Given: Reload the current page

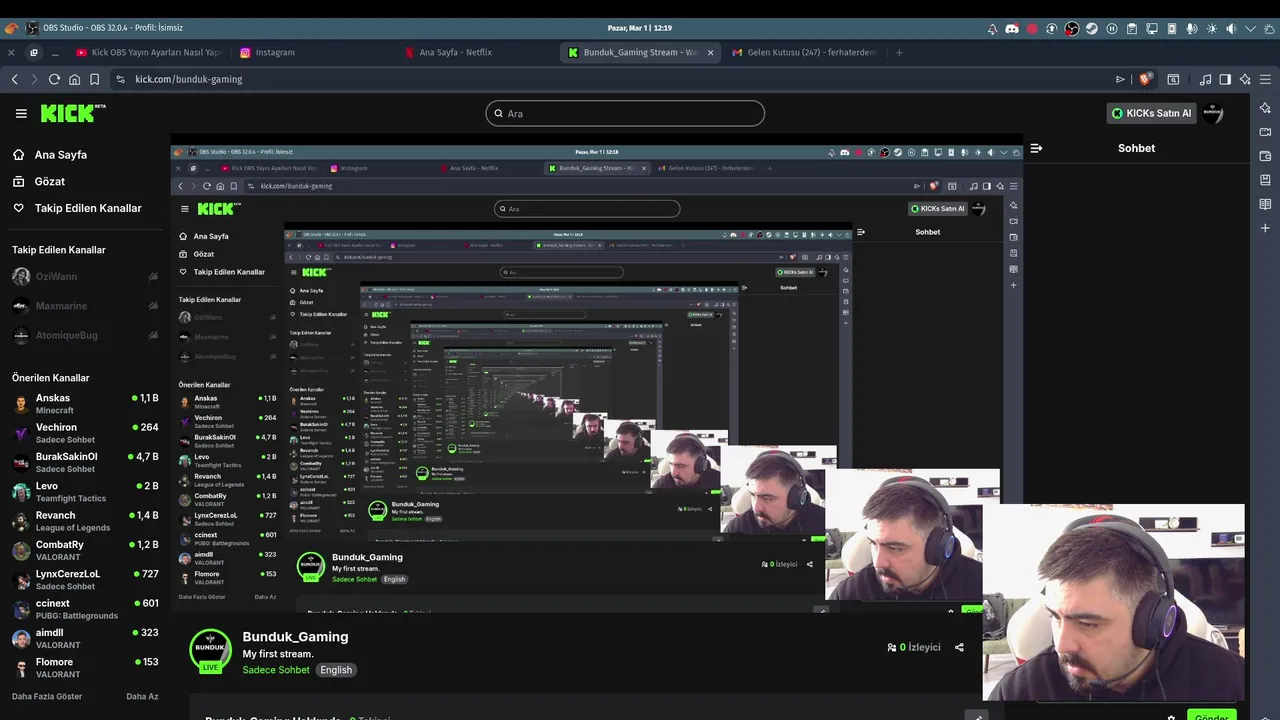Looking at the screenshot, I should click(54, 79).
